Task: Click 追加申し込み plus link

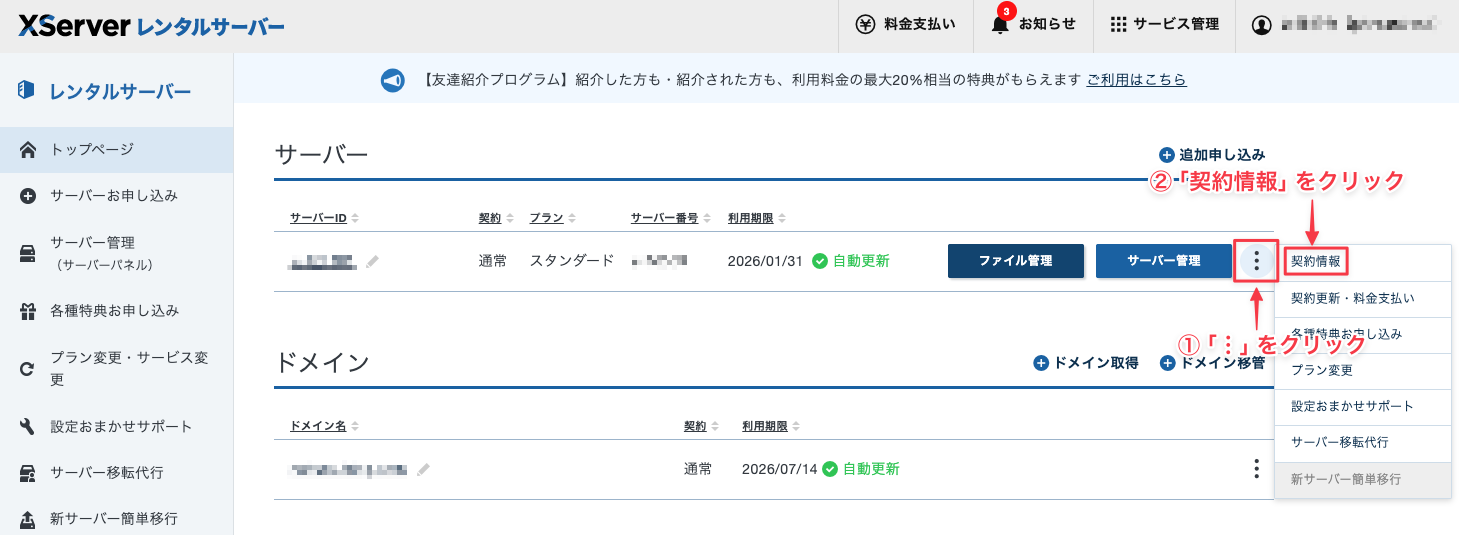Action: (x=1212, y=155)
